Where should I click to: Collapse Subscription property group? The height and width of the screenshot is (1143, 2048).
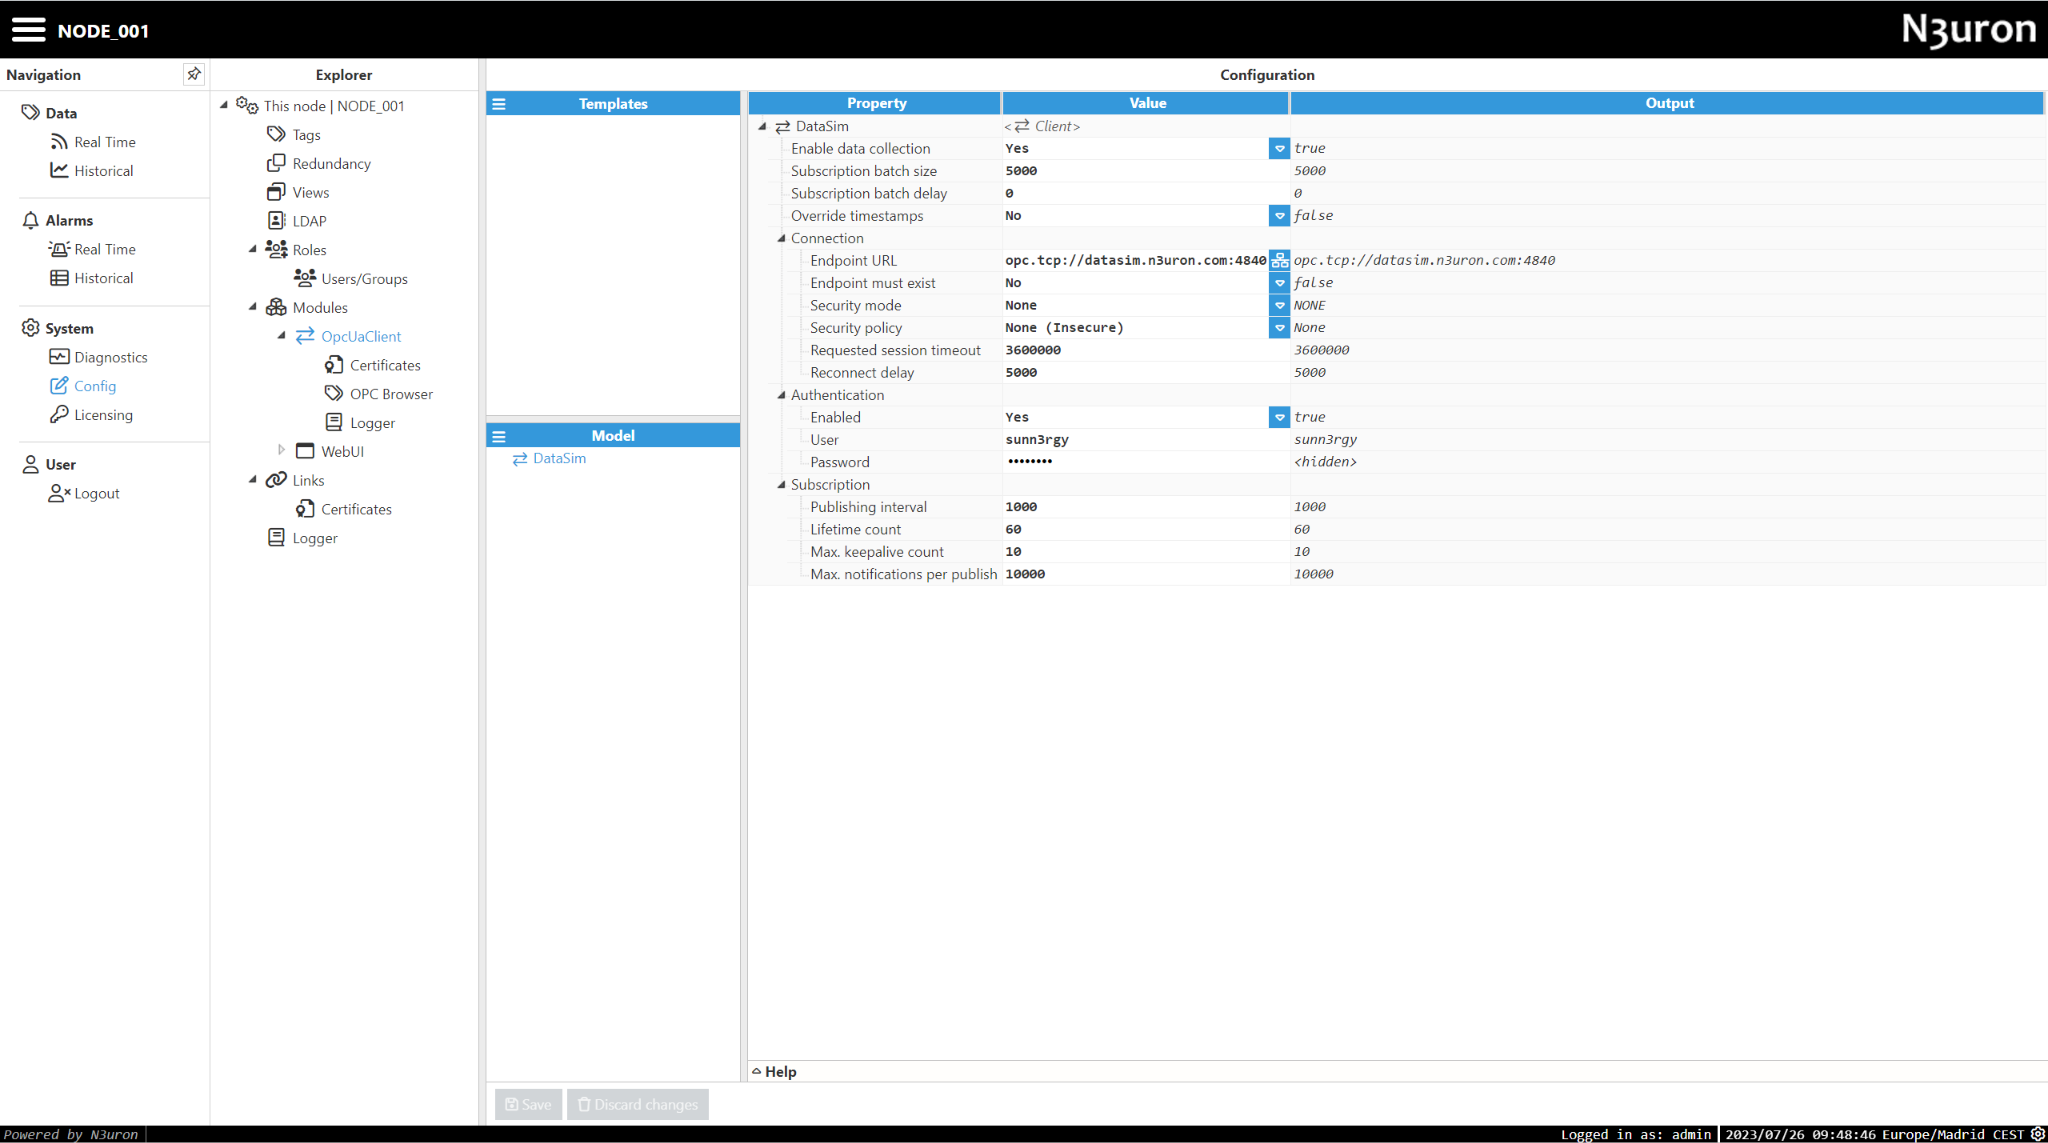782,484
